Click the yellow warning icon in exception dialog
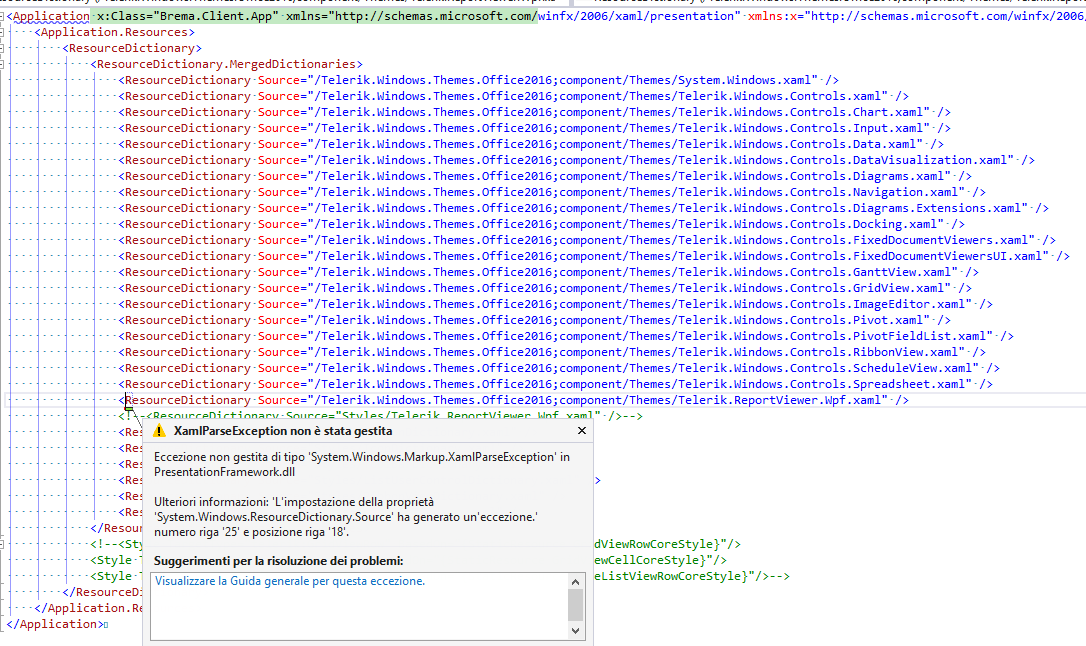1086x646 pixels. point(159,431)
